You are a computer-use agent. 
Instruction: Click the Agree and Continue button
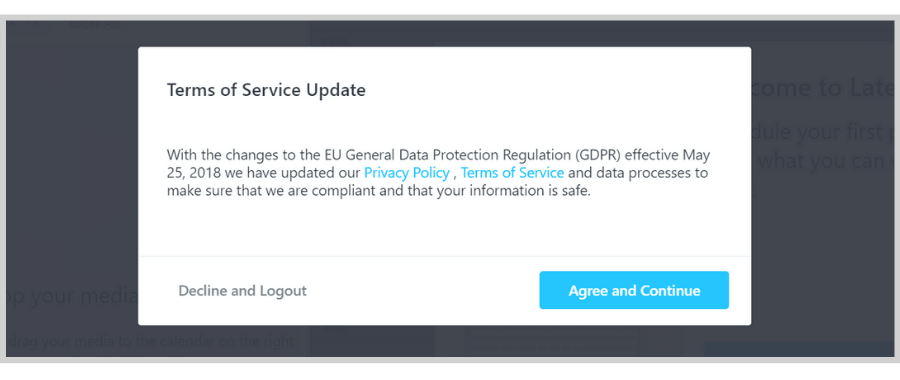pos(634,290)
